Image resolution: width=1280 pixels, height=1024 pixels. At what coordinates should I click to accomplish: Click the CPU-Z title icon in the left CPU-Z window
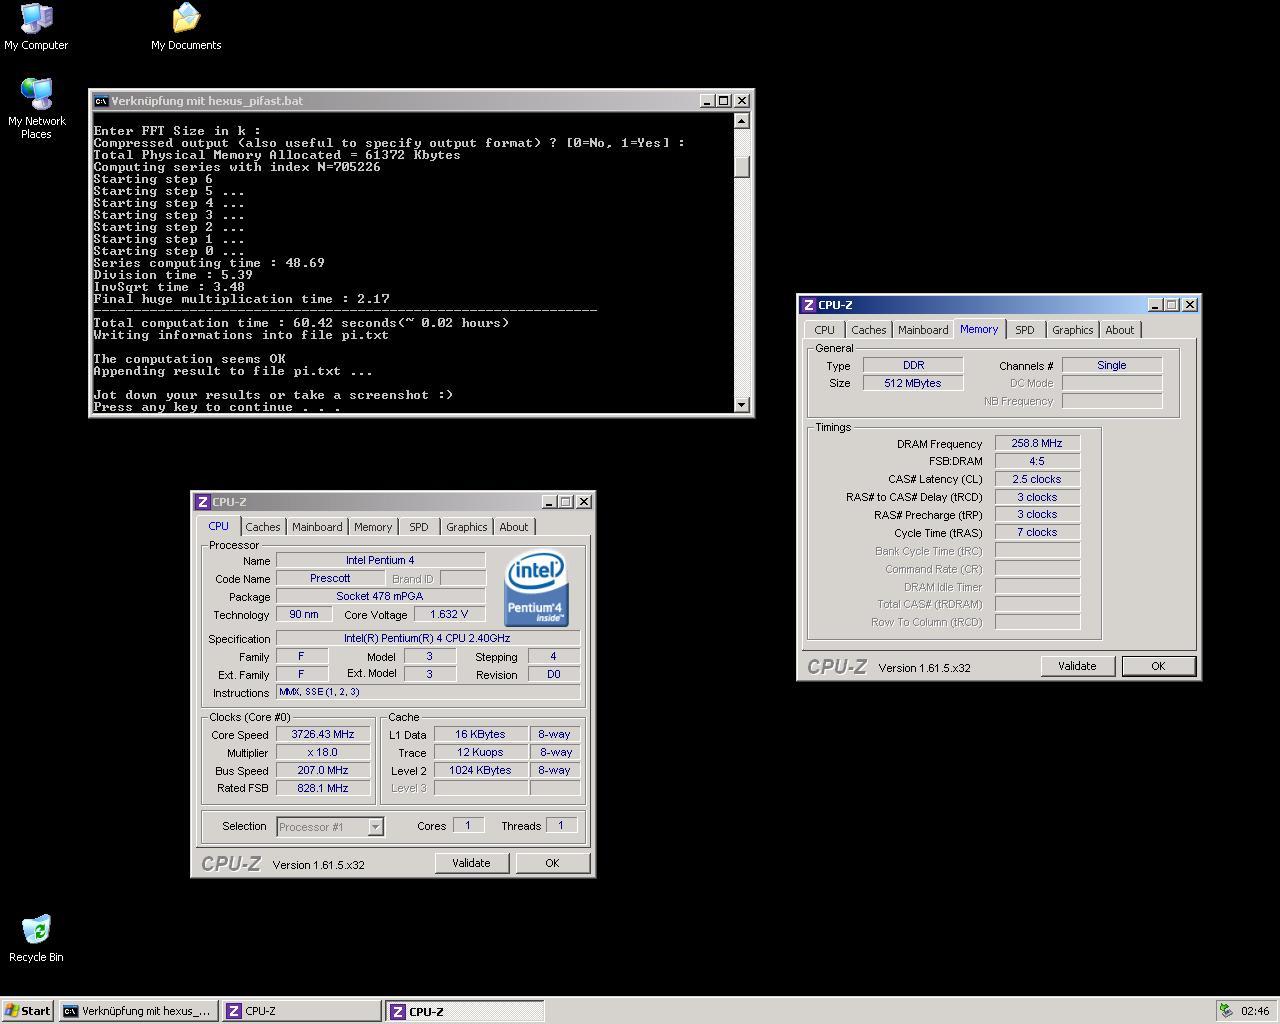tap(203, 502)
